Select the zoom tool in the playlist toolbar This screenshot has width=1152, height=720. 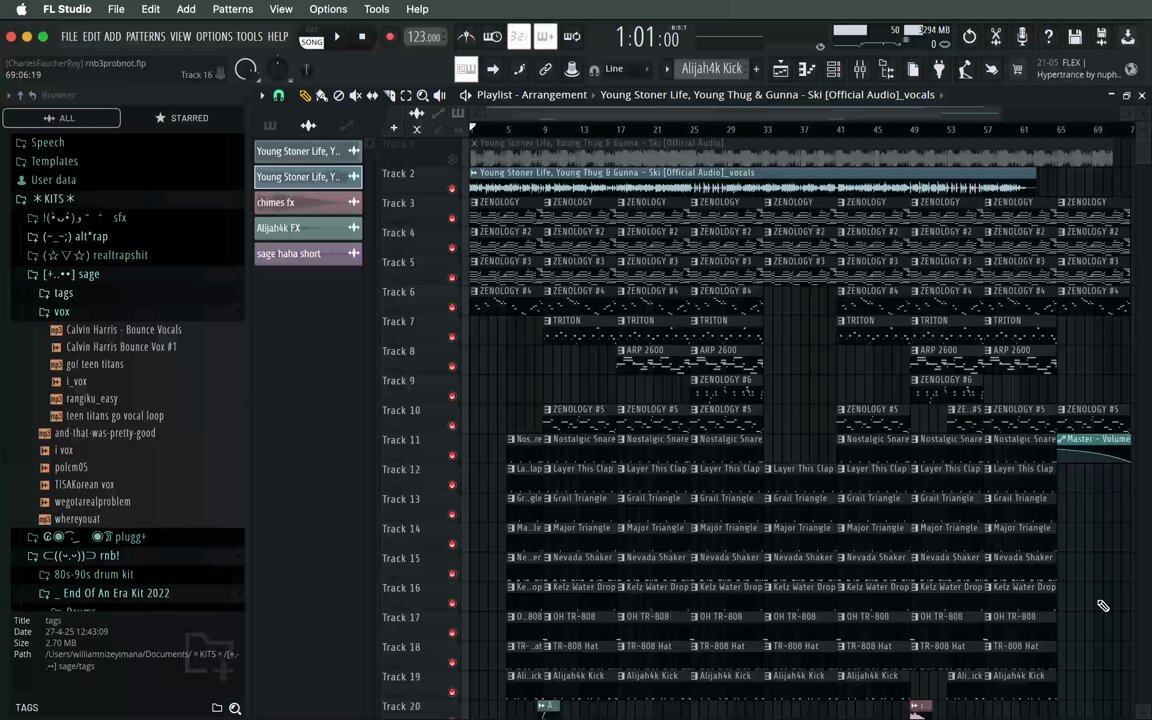coord(422,96)
